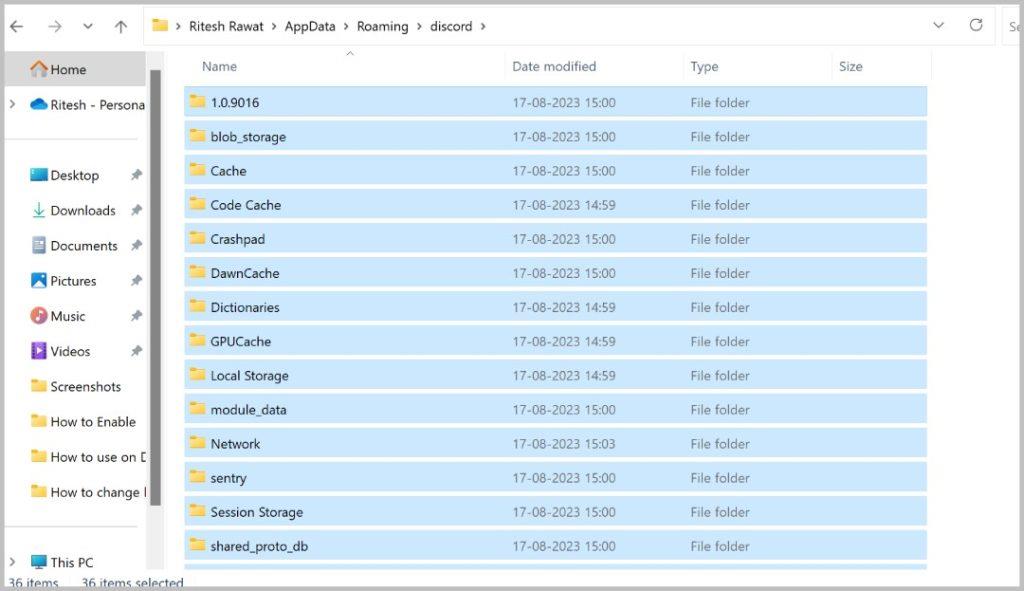Viewport: 1024px width, 591px height.
Task: Click the Downloads arrow icon
Action: (x=39, y=210)
